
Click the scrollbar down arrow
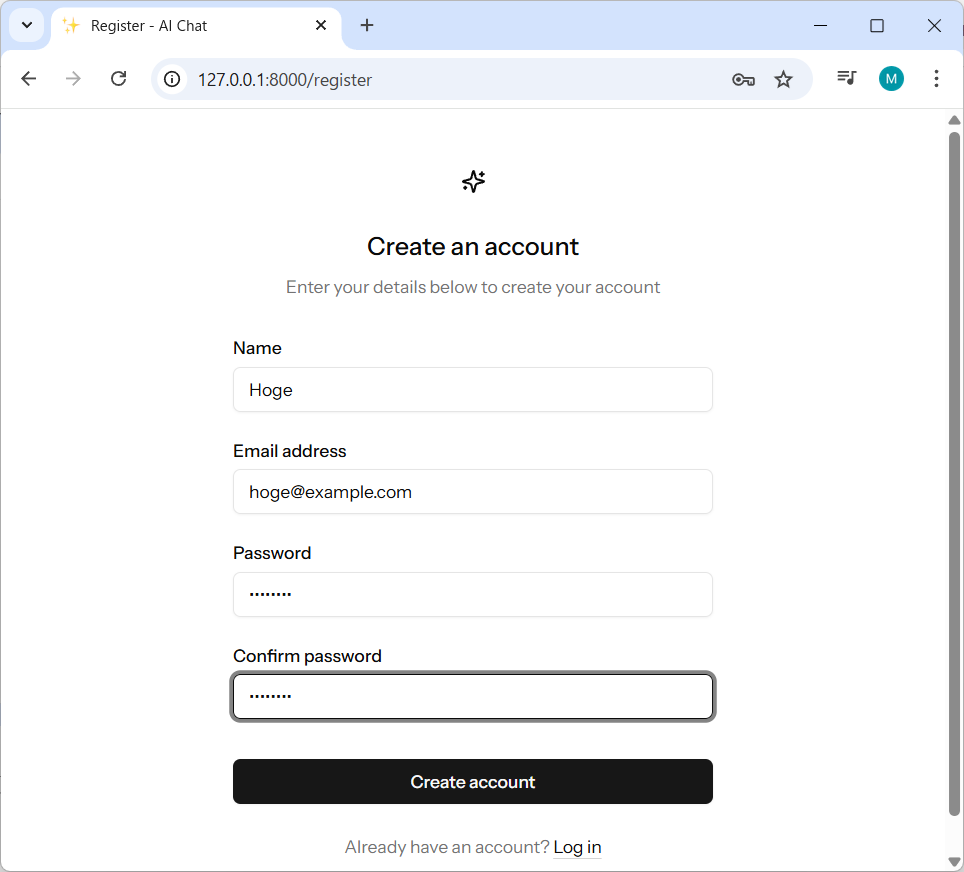pyautogui.click(x=954, y=862)
